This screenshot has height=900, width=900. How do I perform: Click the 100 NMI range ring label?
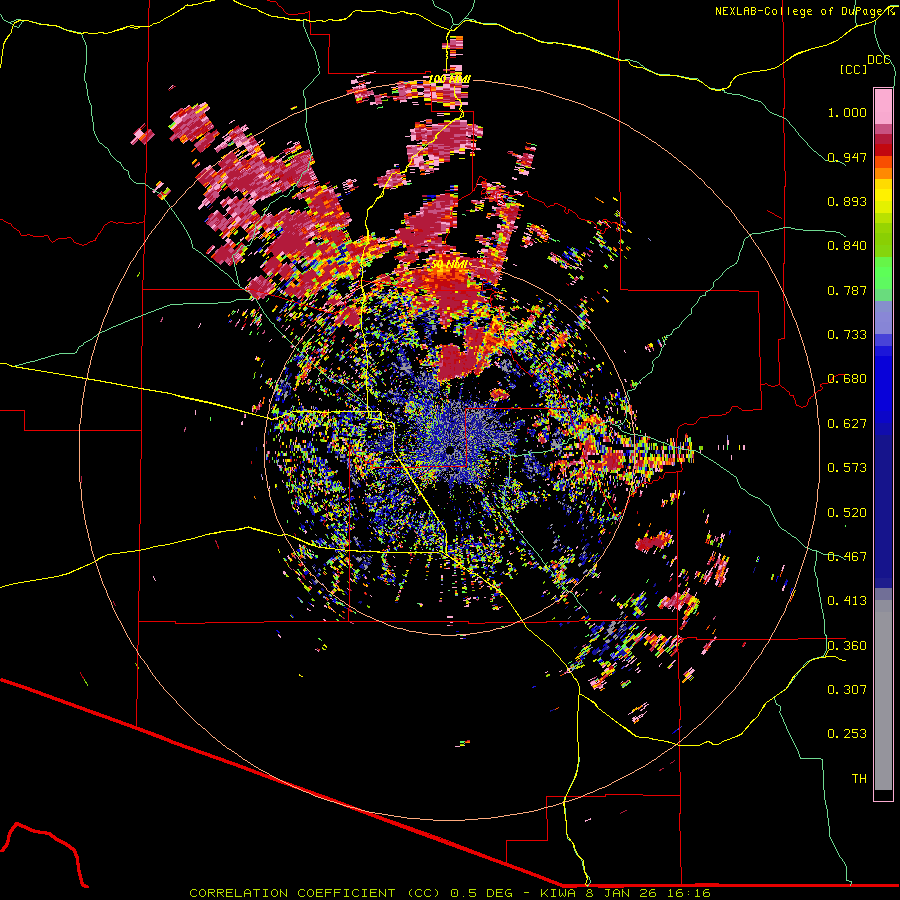(x=449, y=79)
